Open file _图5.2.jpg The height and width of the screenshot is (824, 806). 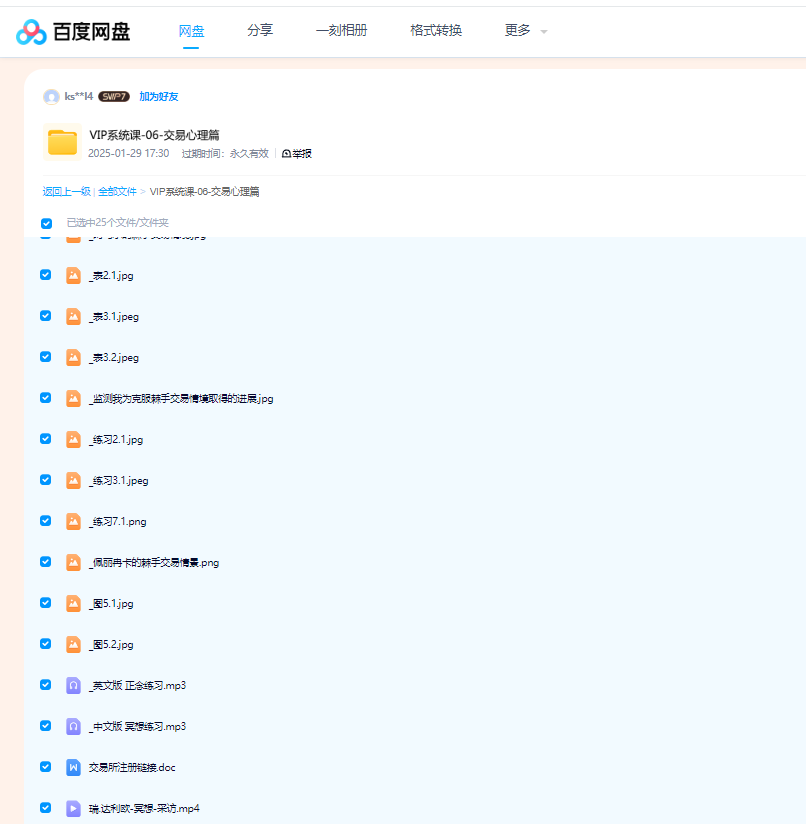[111, 644]
